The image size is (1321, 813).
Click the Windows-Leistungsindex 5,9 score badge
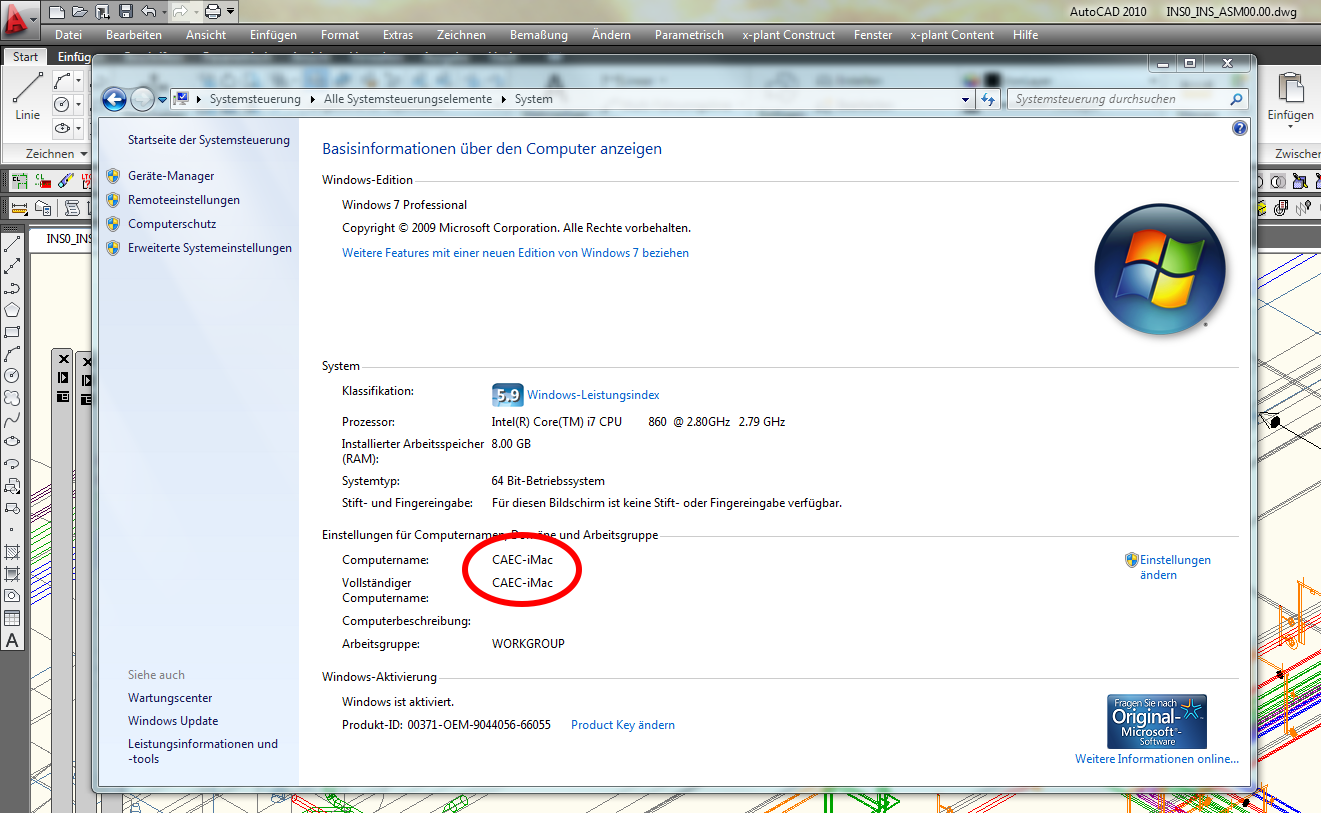click(x=507, y=395)
